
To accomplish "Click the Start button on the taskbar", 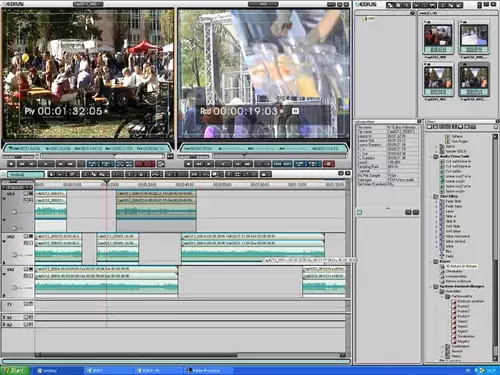I will pyautogui.click(x=15, y=370).
